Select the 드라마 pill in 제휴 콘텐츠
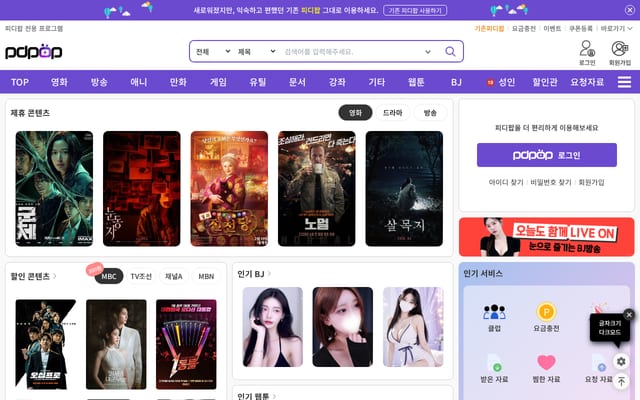Image resolution: width=640 pixels, height=400 pixels. coord(392,113)
